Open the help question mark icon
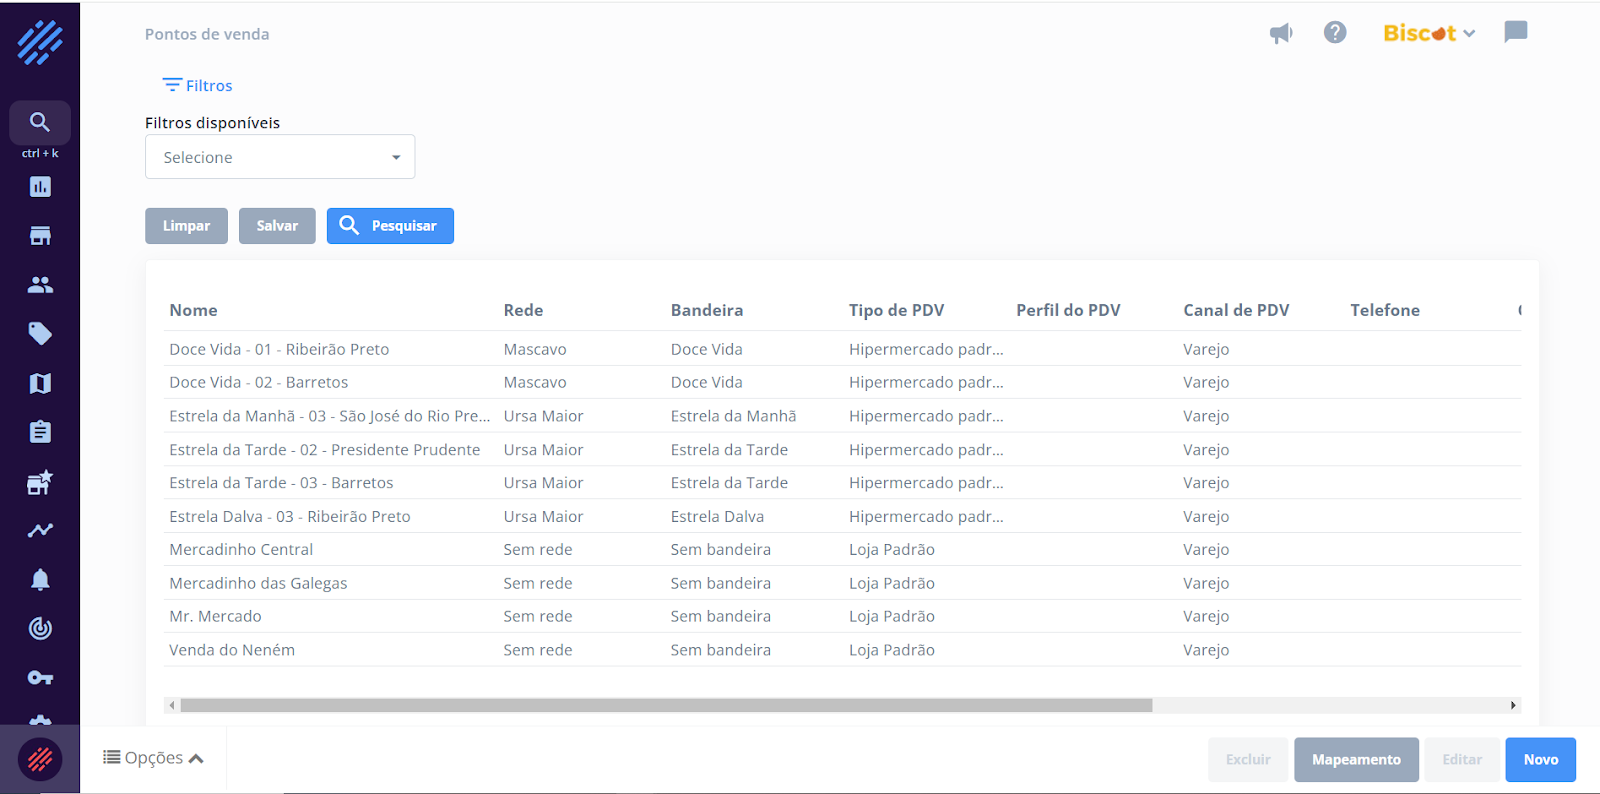 click(x=1335, y=33)
